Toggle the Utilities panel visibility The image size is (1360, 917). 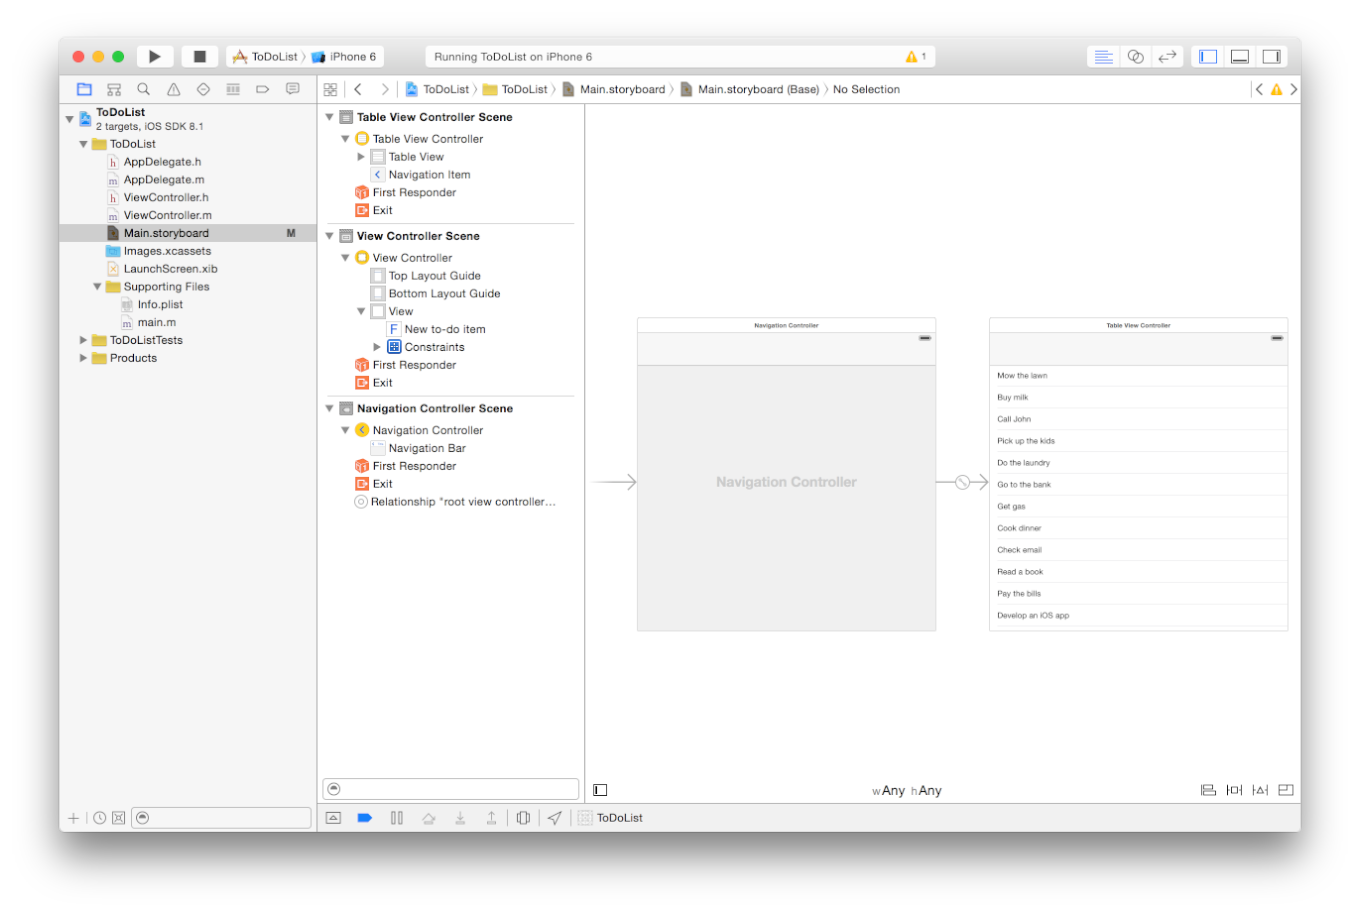(1271, 57)
